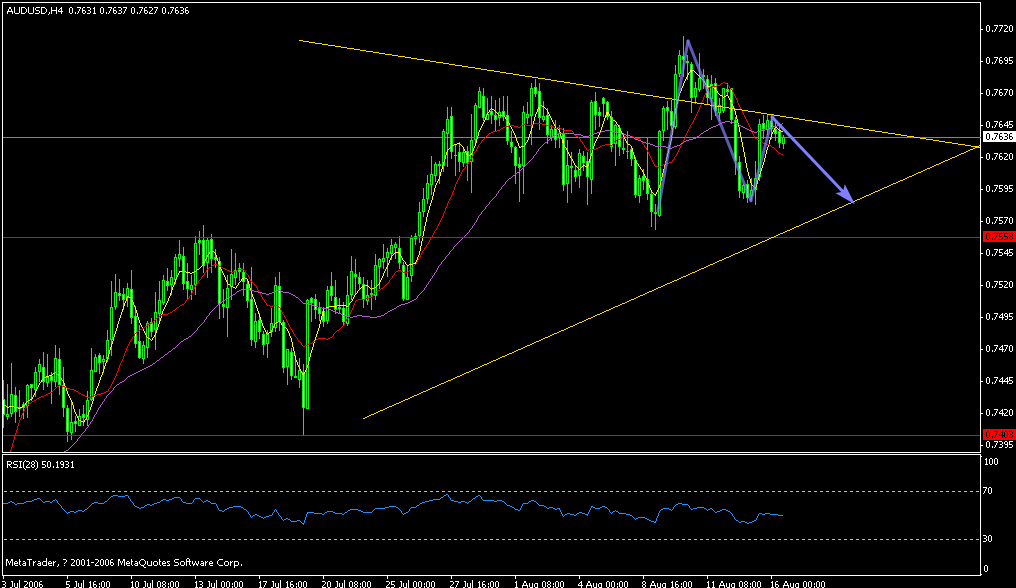1016x588 pixels.
Task: Select the red price level label 0.7558
Action: [x=999, y=237]
